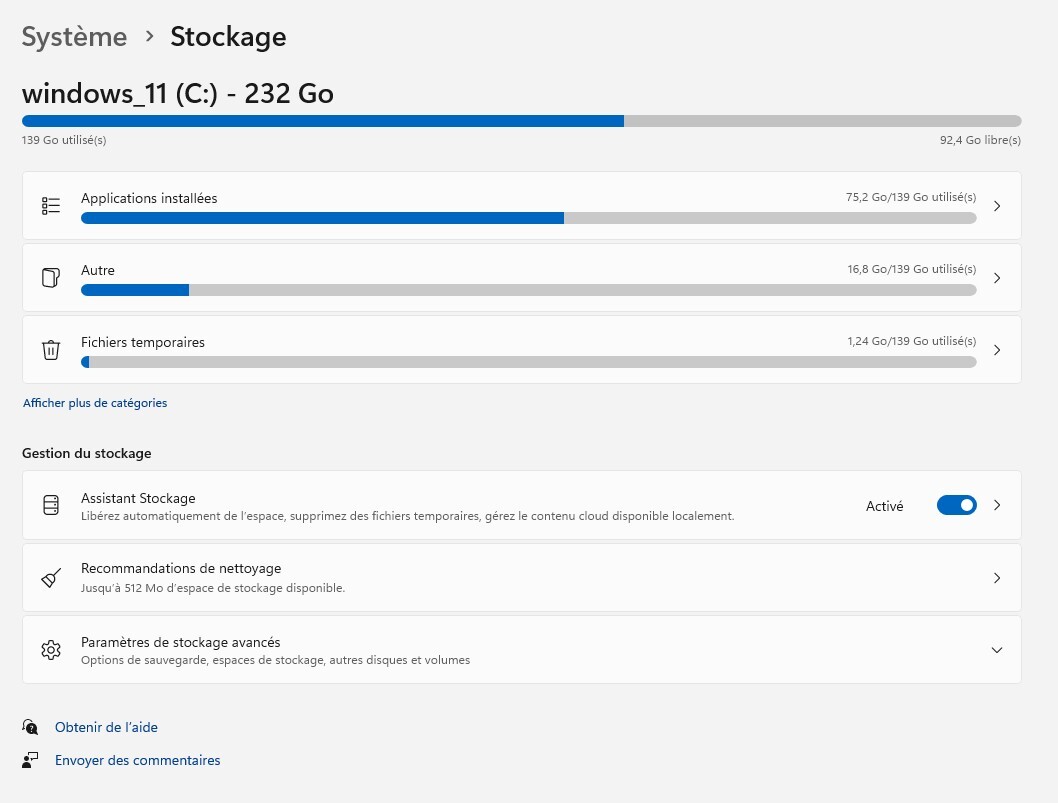
Task: Click the Stockage breadcrumb title
Action: [228, 37]
